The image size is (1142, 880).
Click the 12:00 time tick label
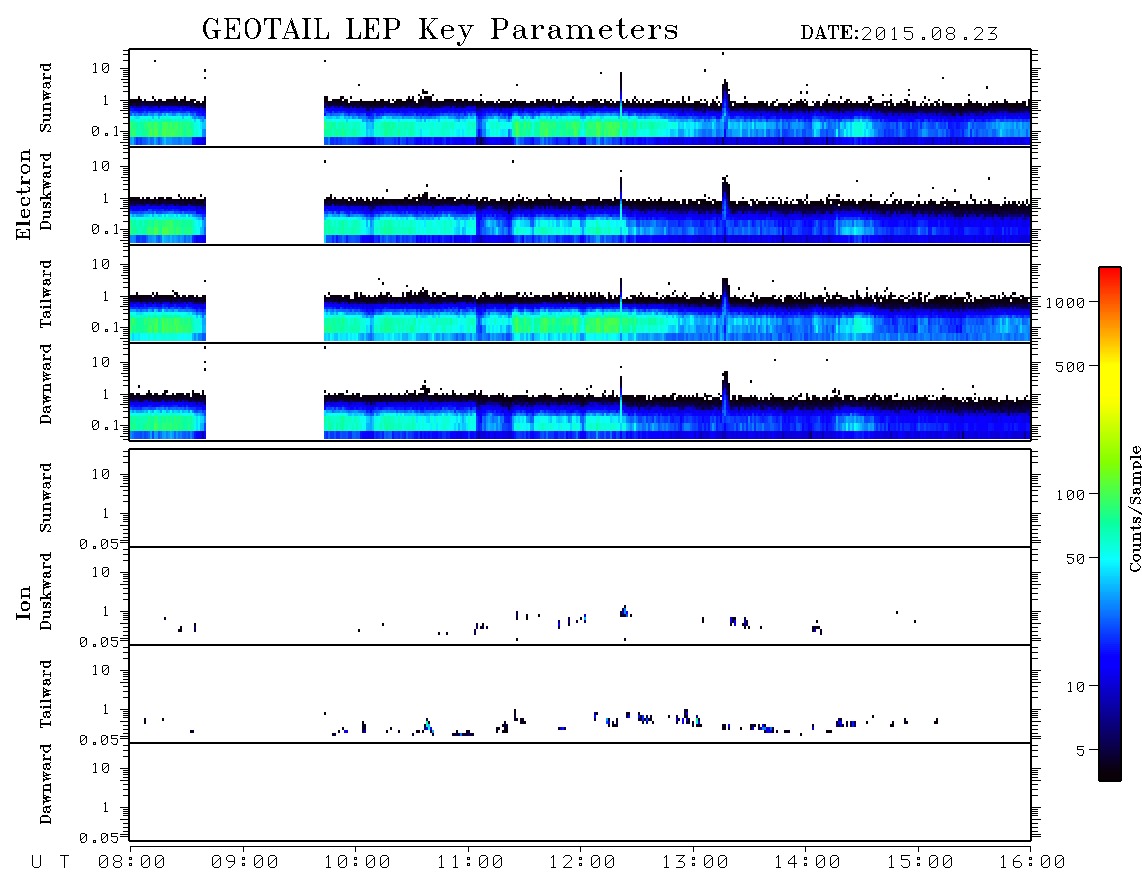[582, 863]
